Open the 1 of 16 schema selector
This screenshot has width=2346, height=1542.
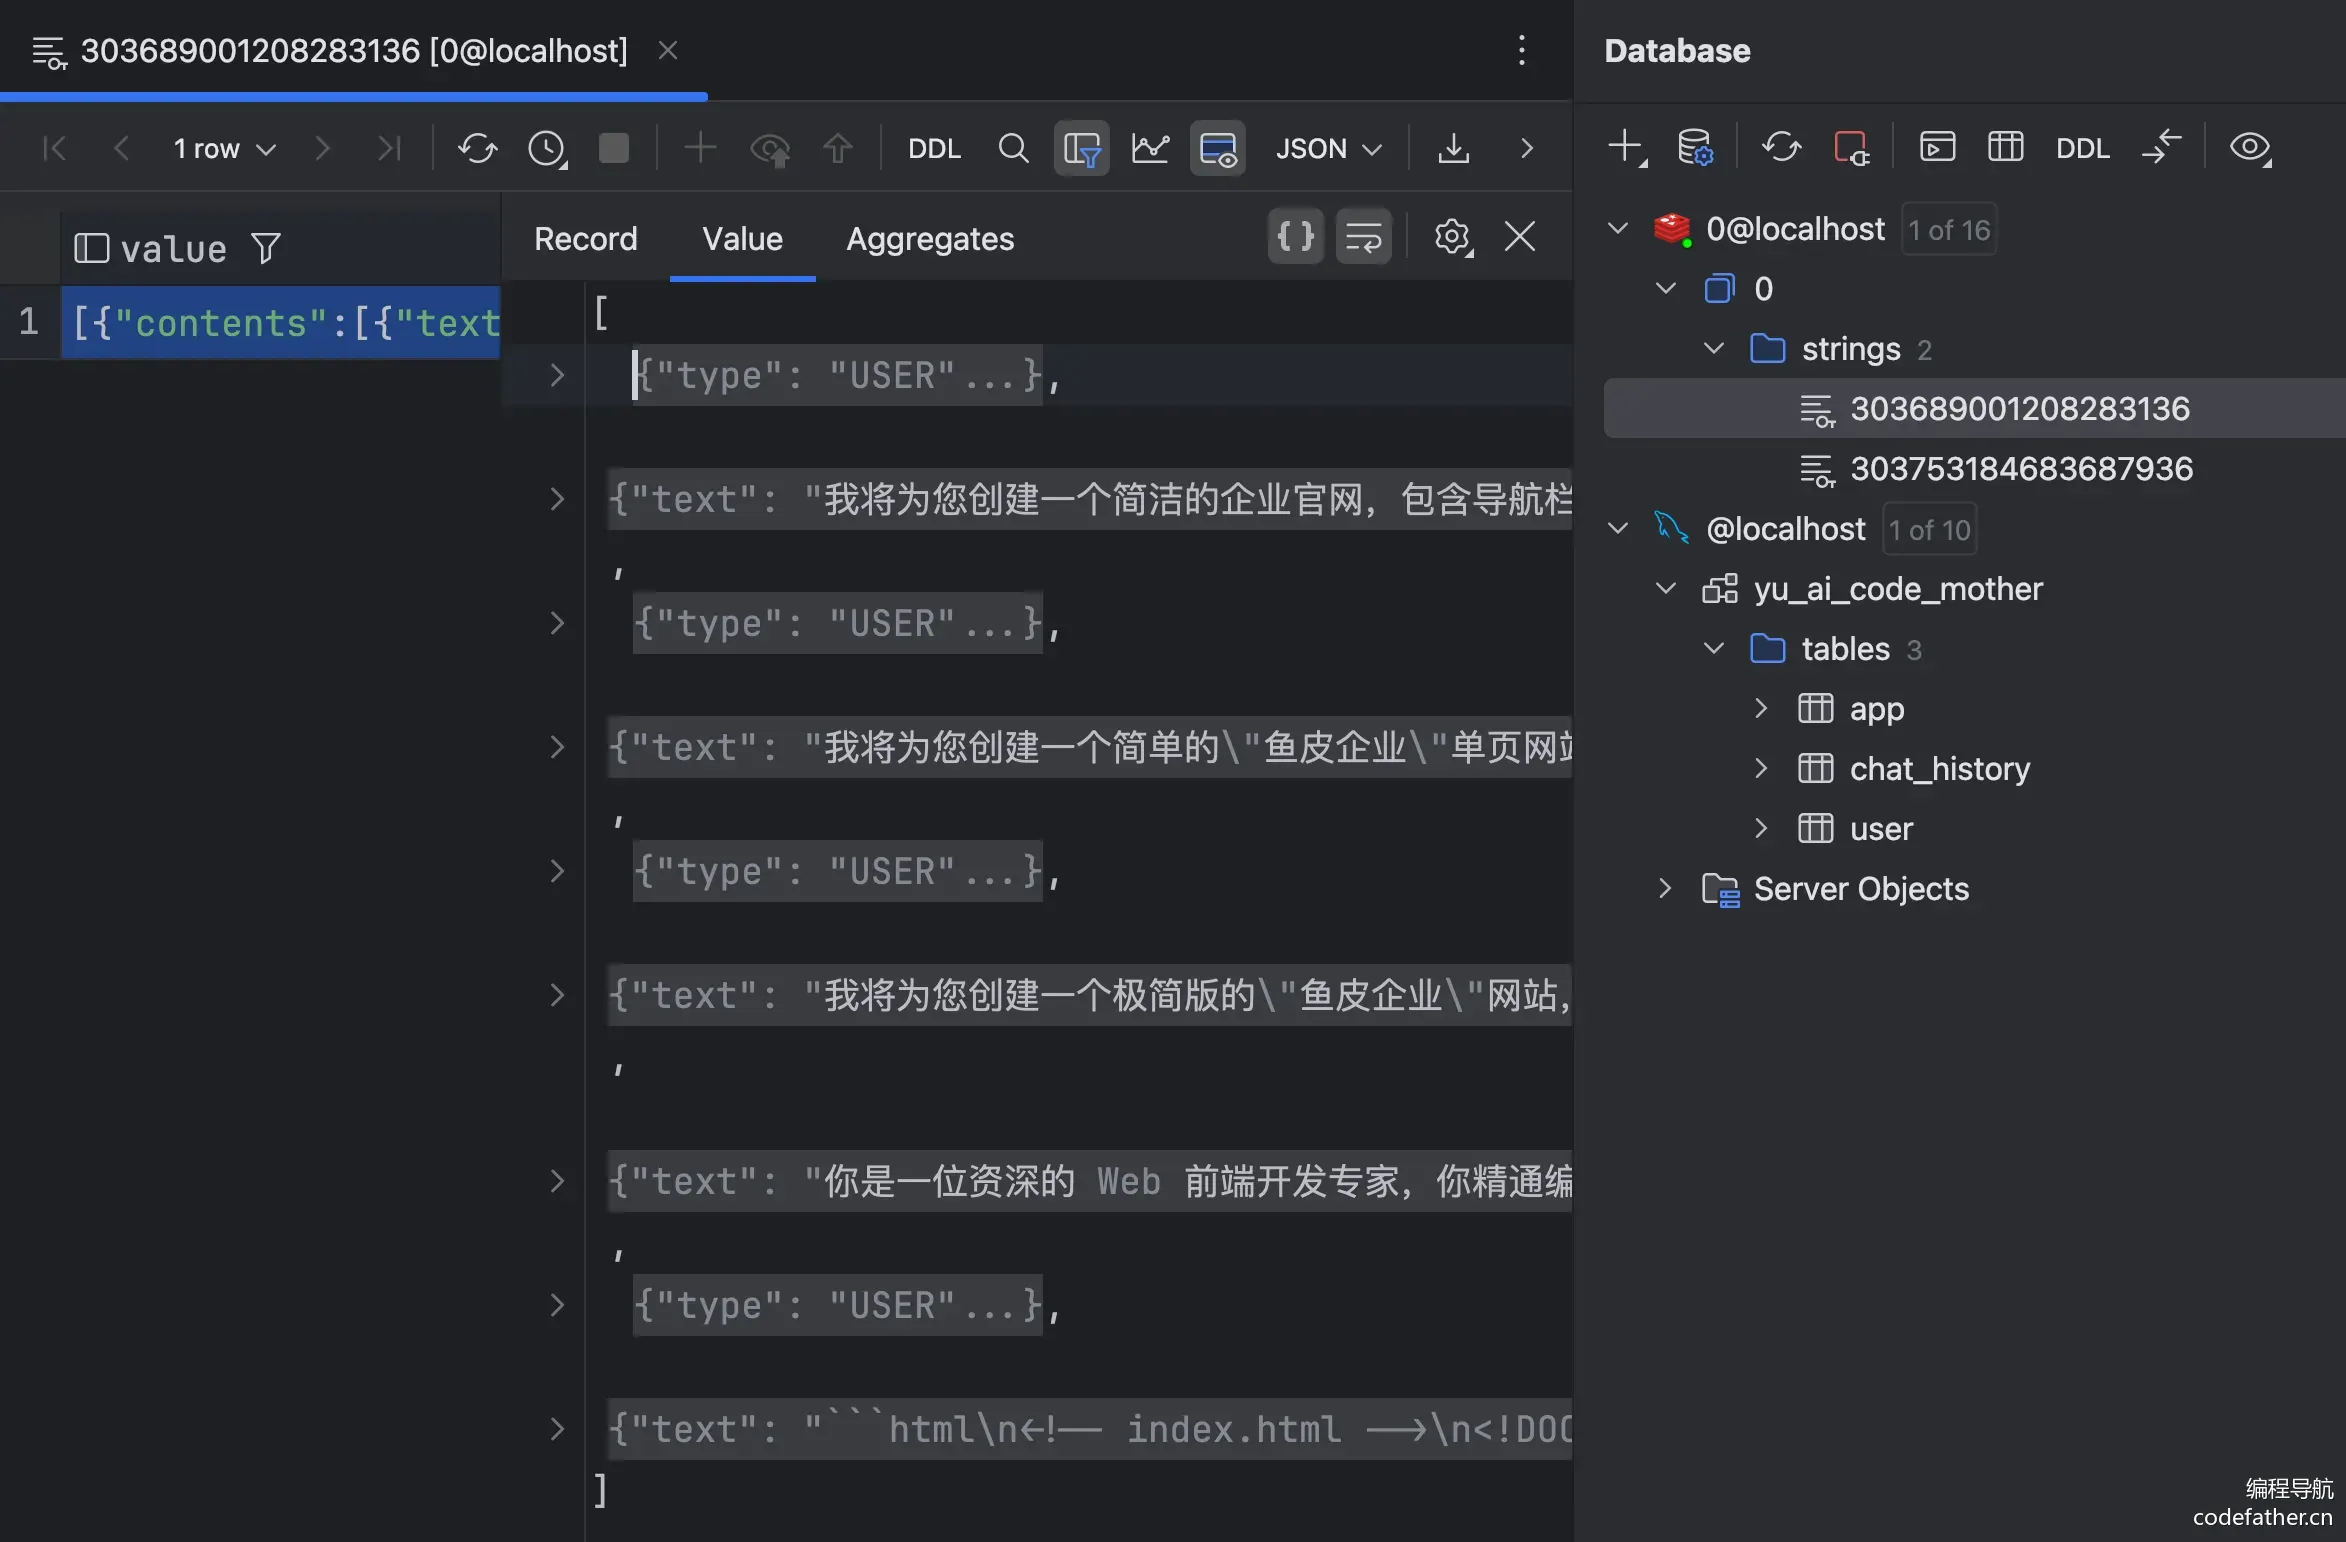click(x=1949, y=230)
